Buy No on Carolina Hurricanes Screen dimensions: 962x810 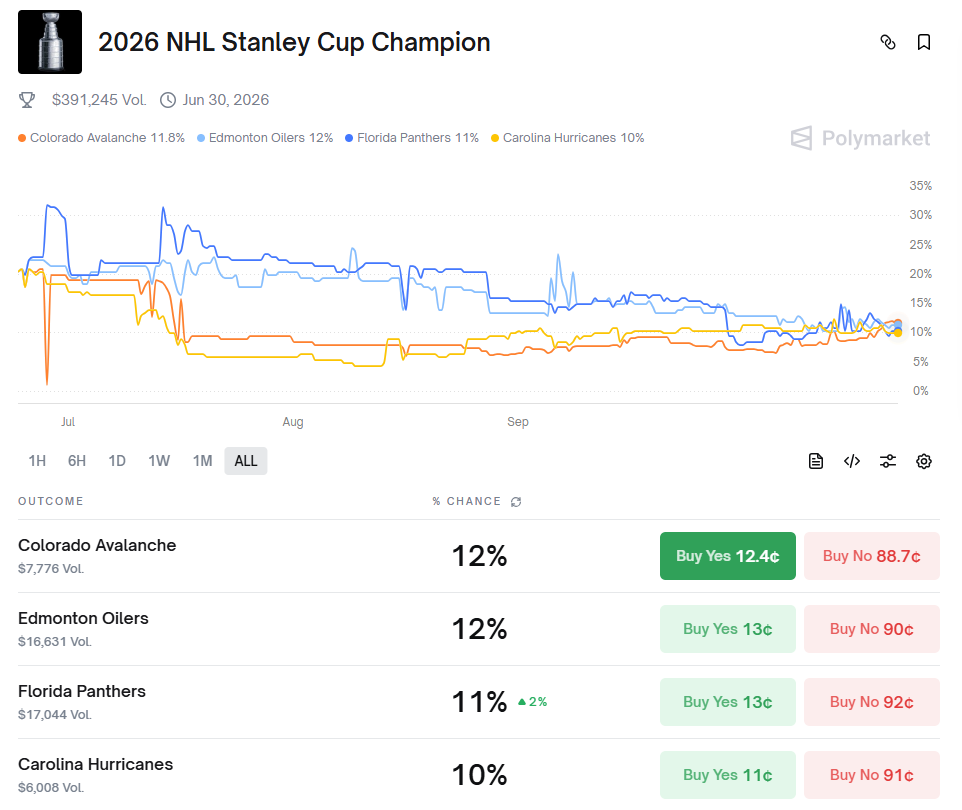click(x=872, y=775)
